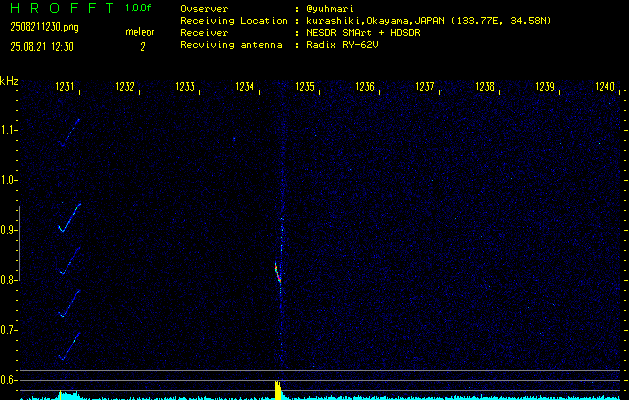
Task: Click the 1.1 kHz frequency label
Action: 8,130
